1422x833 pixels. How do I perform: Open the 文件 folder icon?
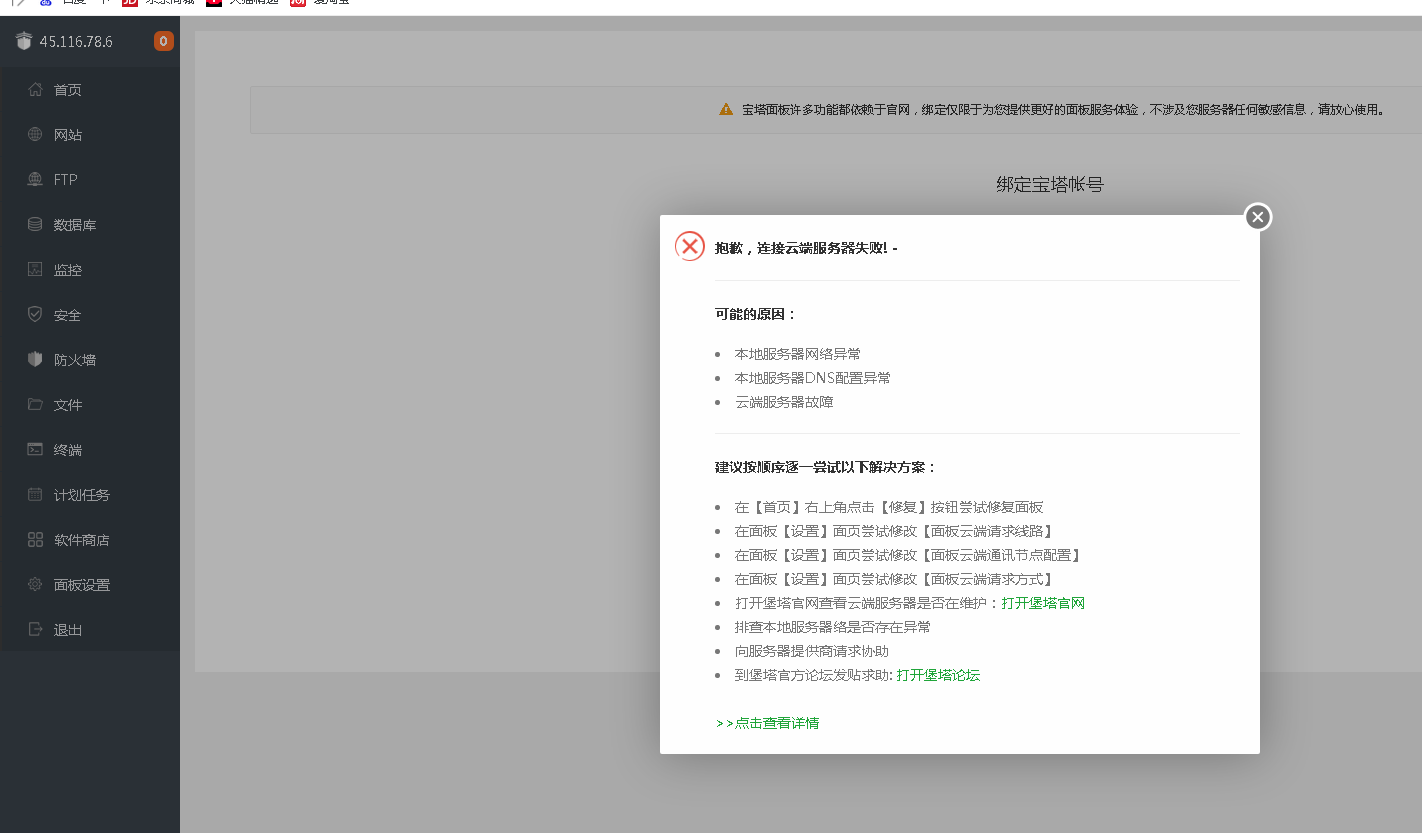[35, 405]
